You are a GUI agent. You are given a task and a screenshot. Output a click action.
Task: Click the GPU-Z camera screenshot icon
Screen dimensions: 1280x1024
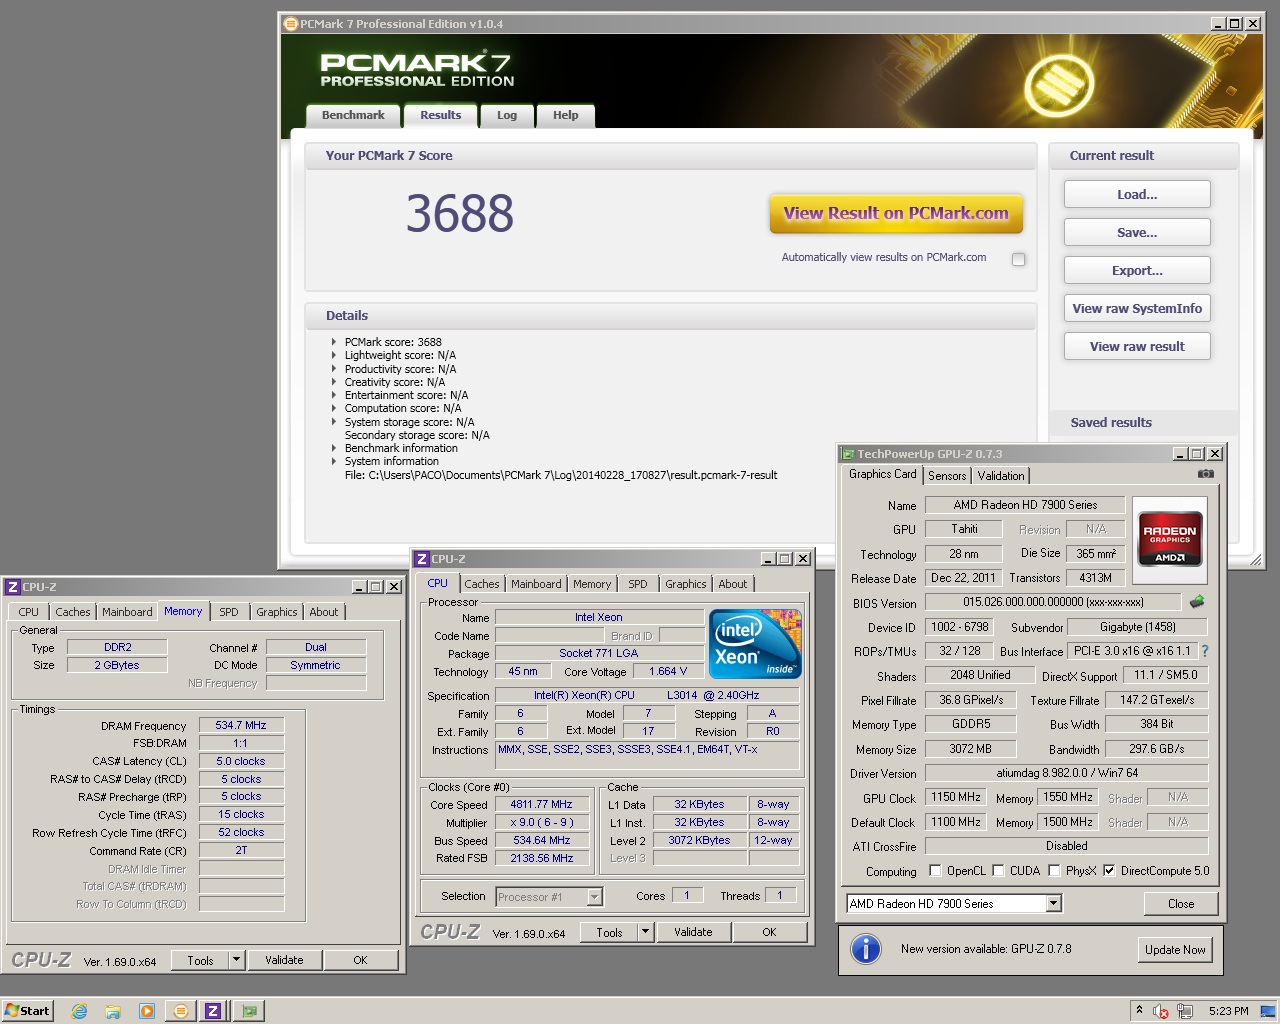coord(1206,474)
